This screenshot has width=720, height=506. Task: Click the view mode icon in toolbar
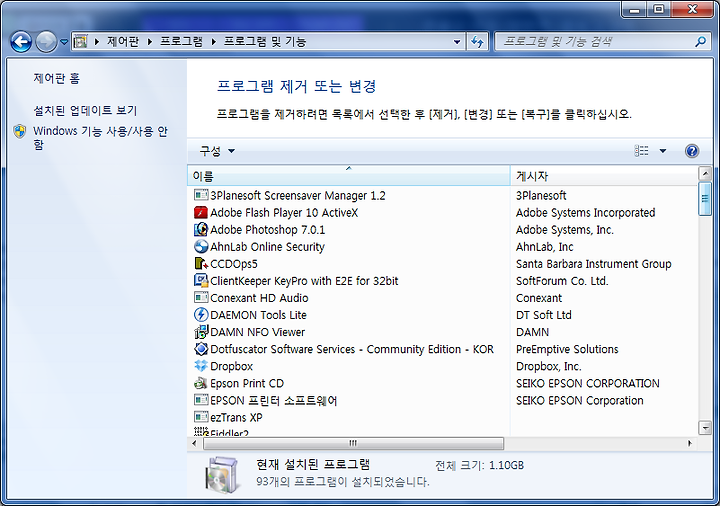pyautogui.click(x=641, y=151)
